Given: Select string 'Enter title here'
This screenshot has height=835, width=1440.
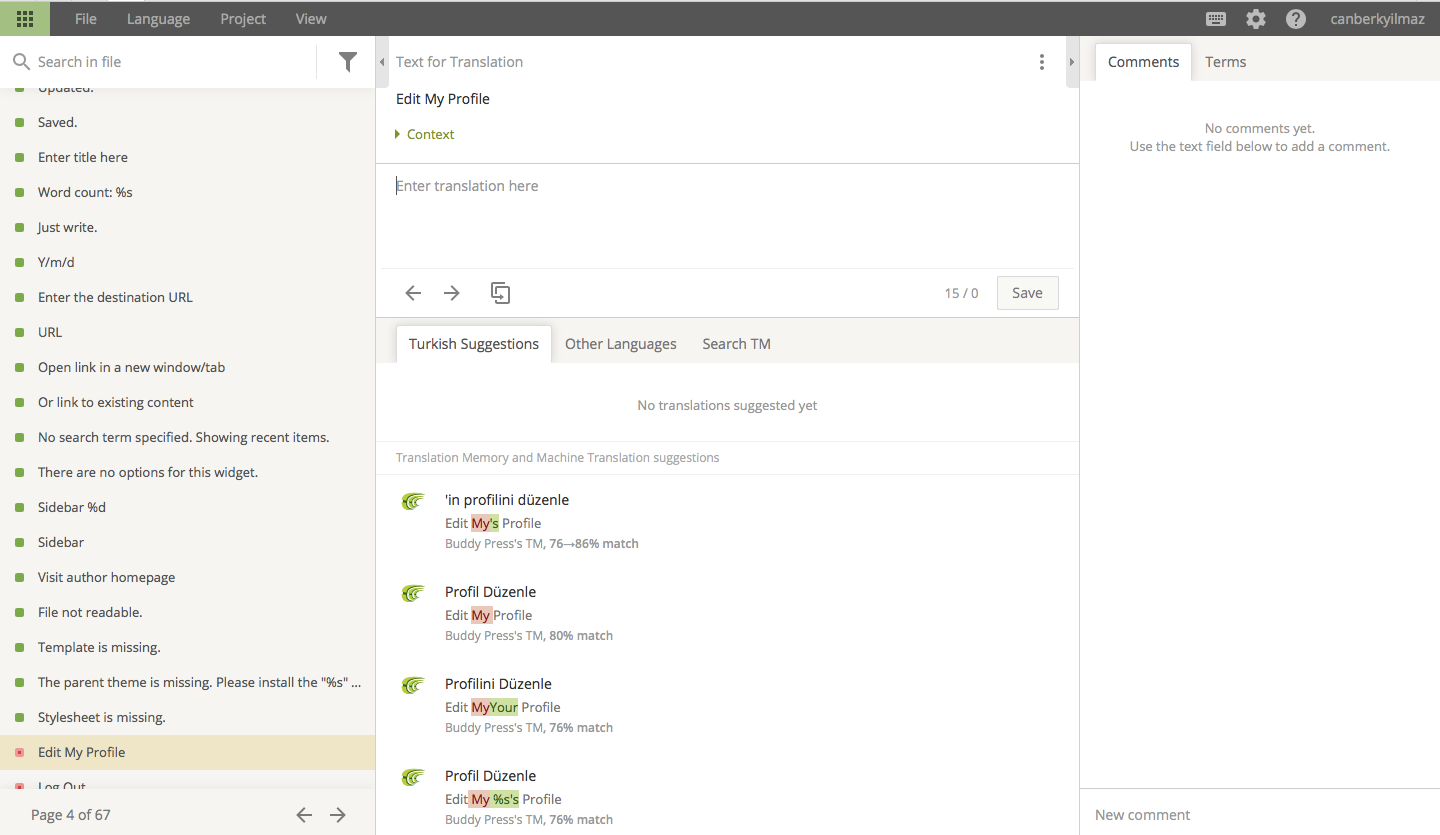Looking at the screenshot, I should [x=187, y=157].
